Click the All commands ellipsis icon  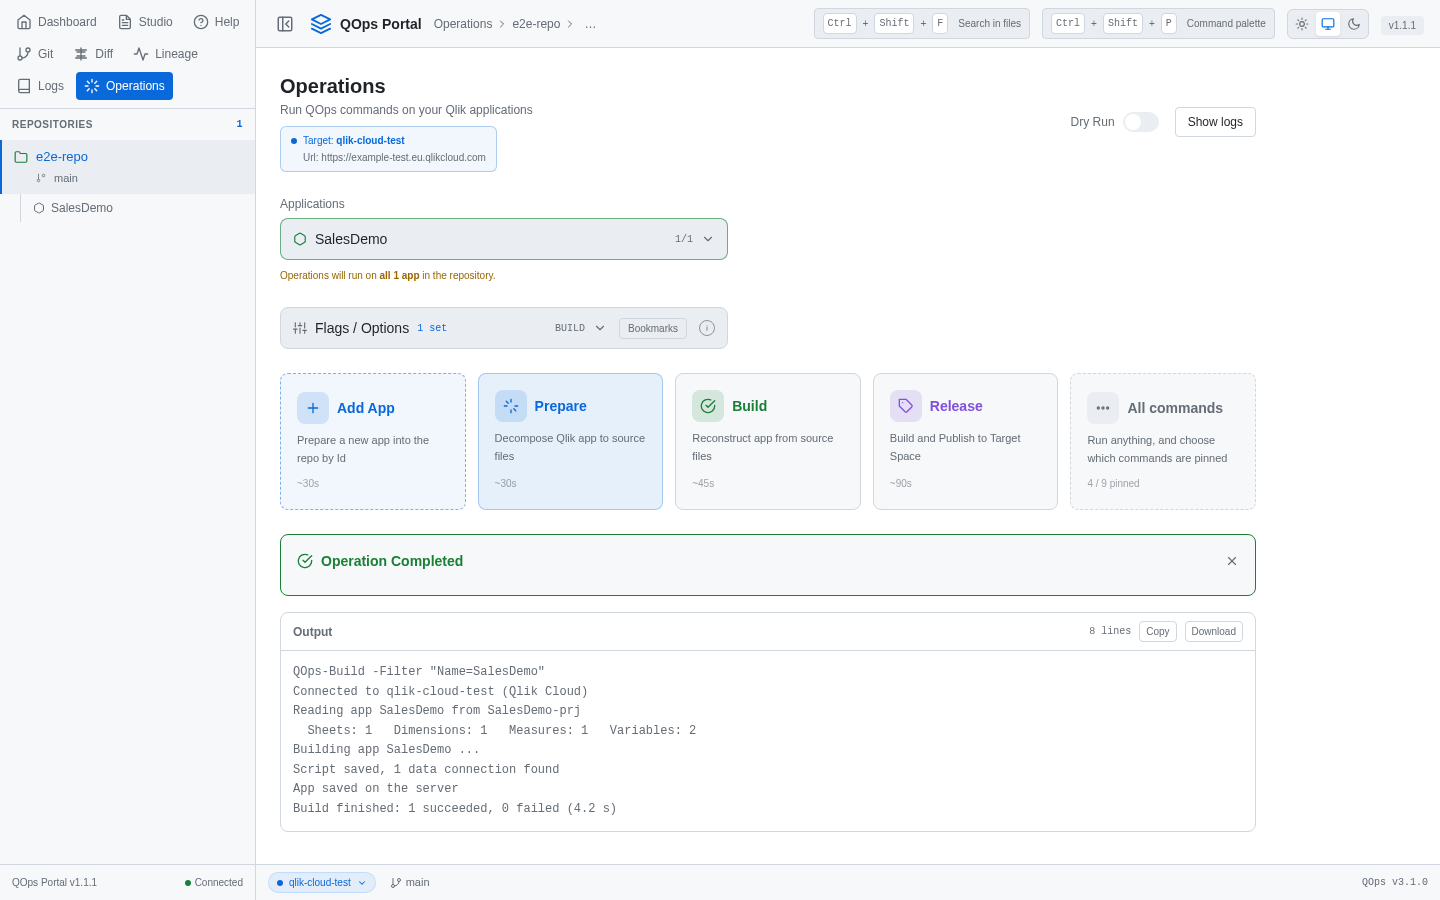[x=1103, y=408]
